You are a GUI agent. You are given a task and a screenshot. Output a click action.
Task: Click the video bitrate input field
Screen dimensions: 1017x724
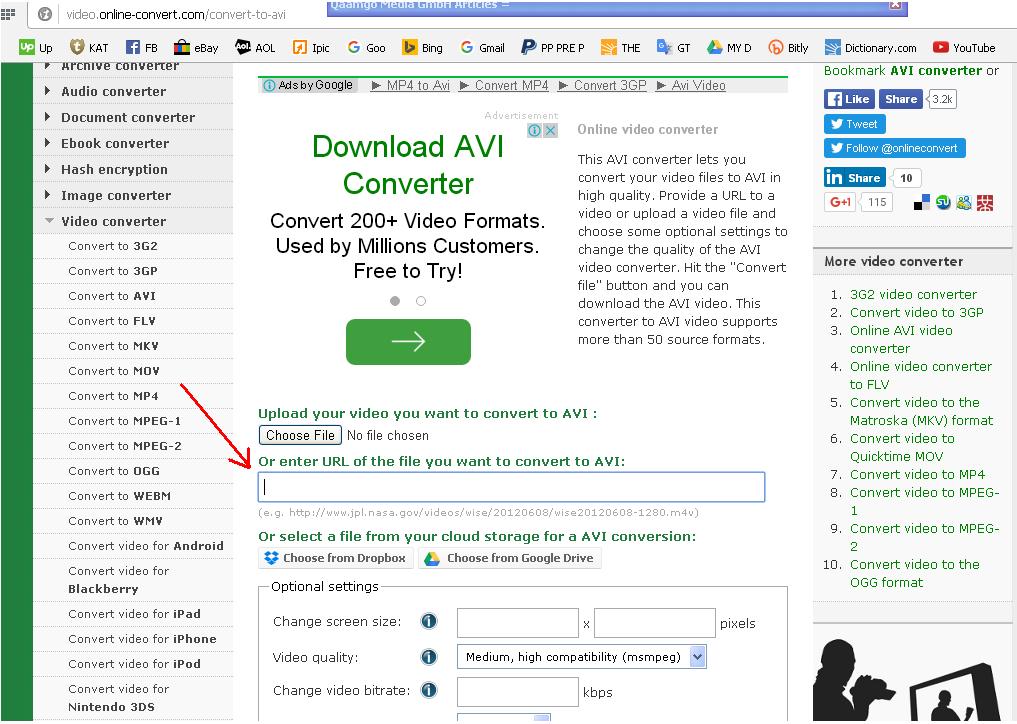(x=518, y=692)
